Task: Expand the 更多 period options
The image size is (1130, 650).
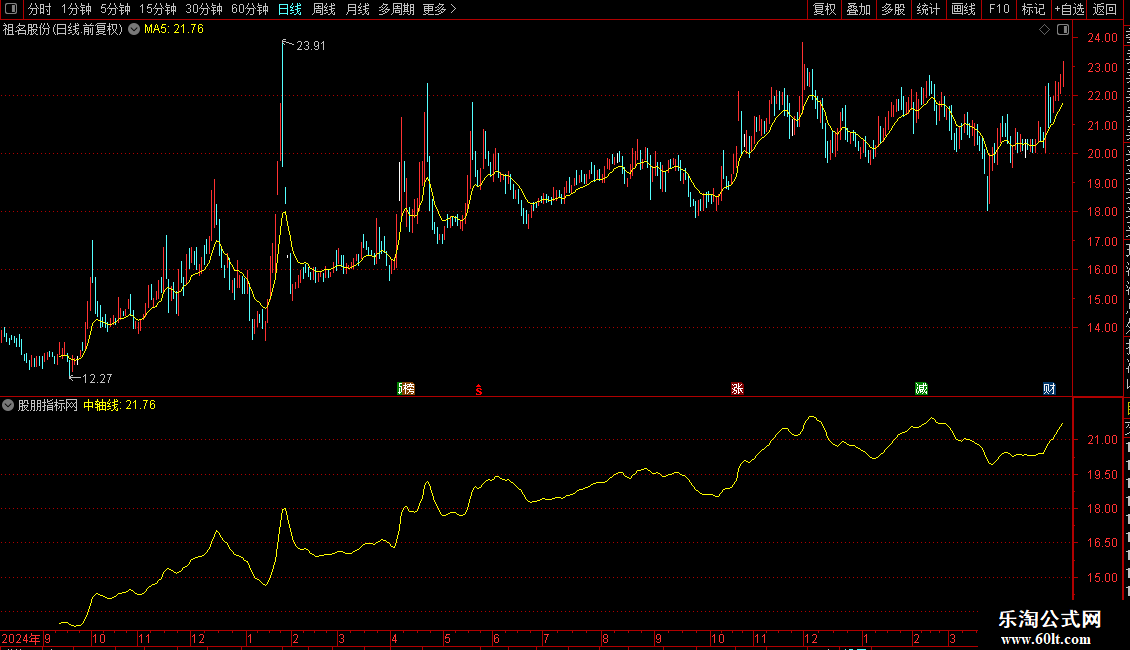Action: point(439,9)
